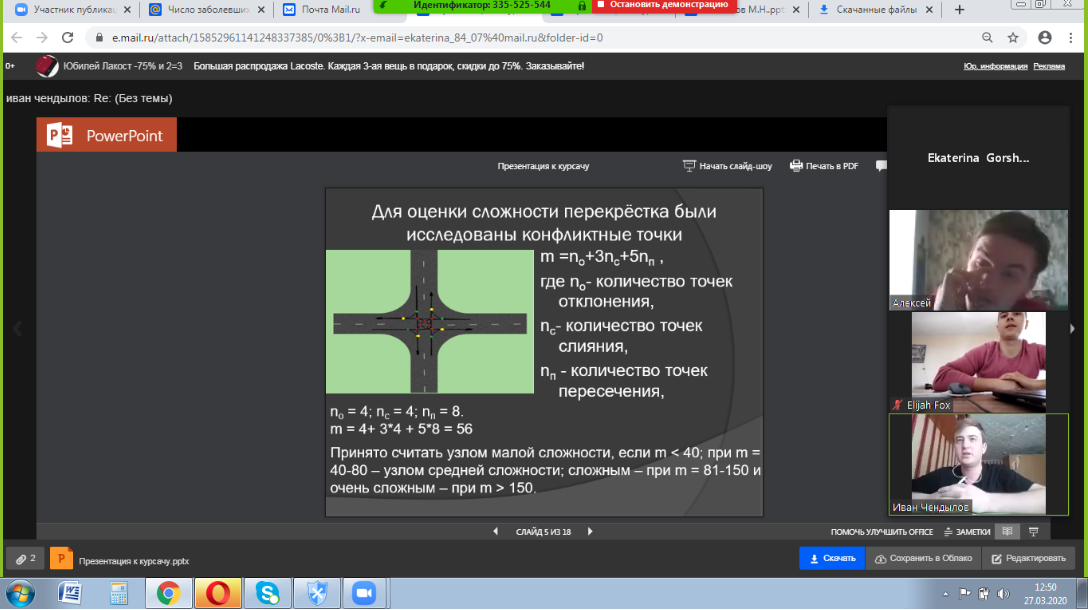Switch to the 'Почта Mail.ru' browser tab
Viewport: 1088px width, 610px height.
tap(330, 9)
